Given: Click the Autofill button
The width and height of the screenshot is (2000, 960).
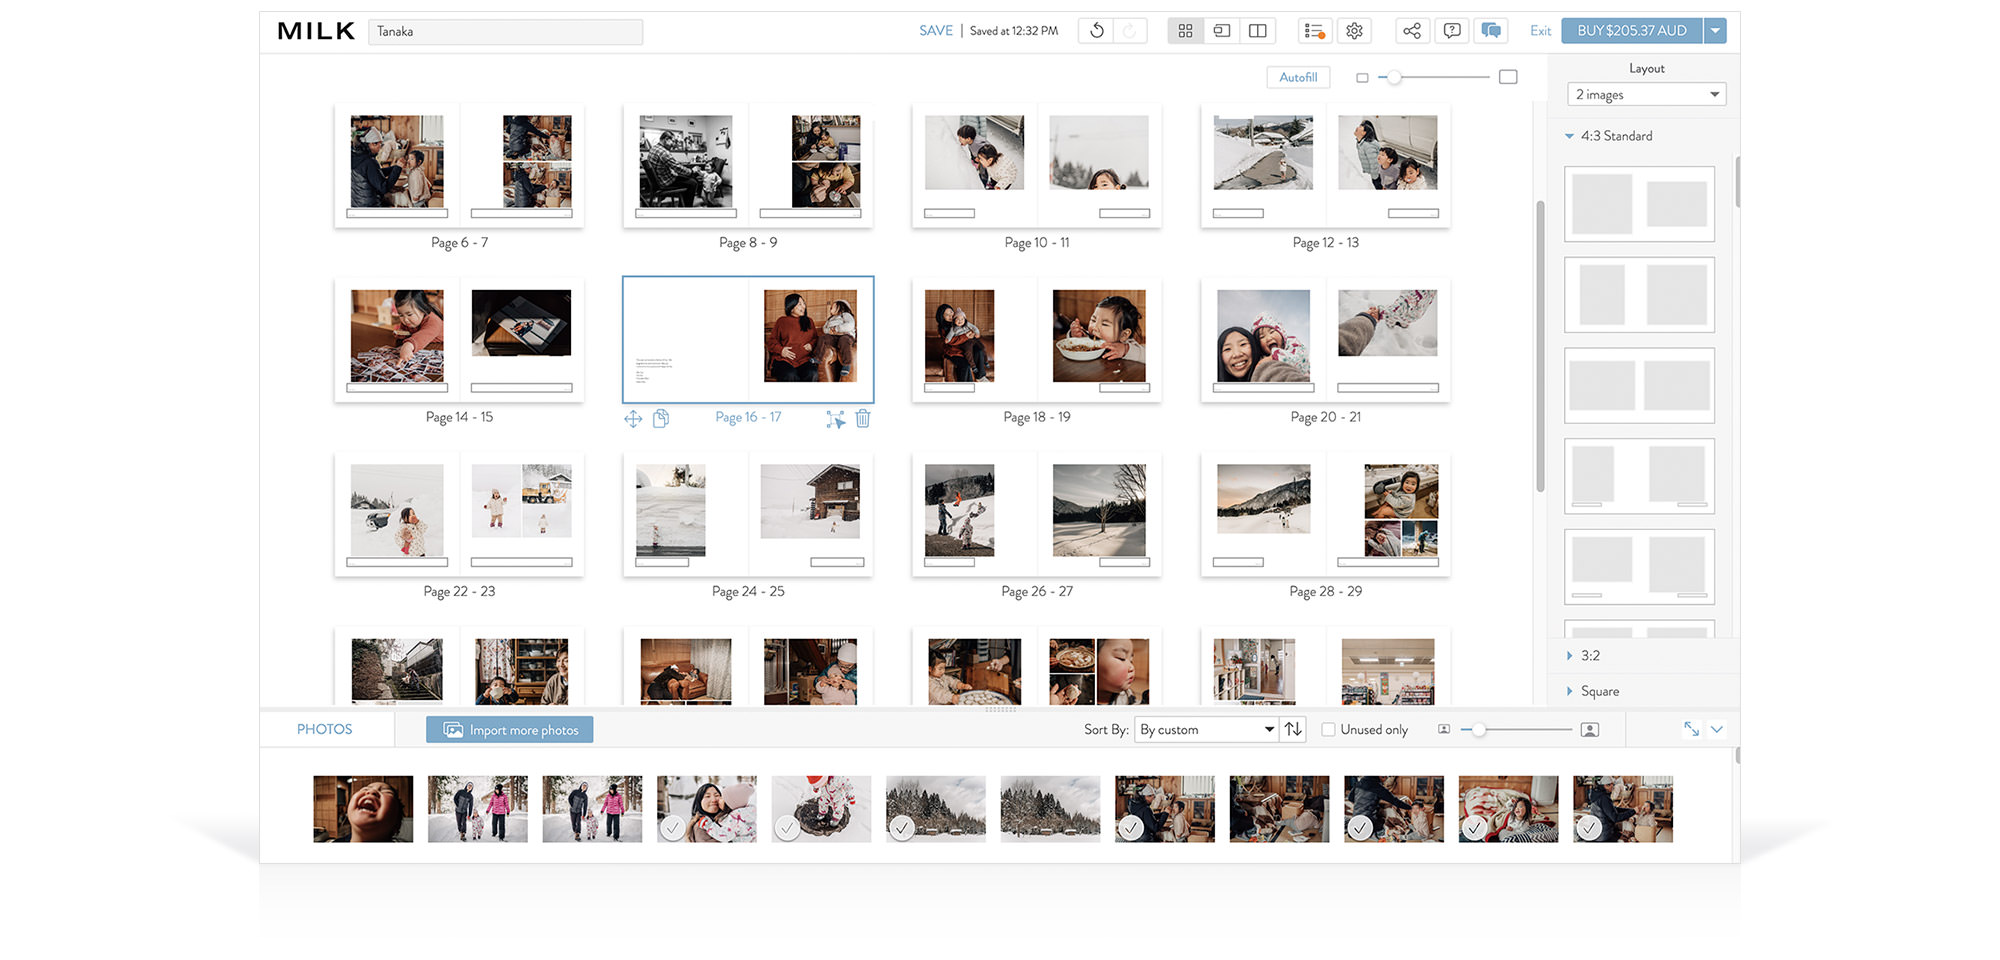Looking at the screenshot, I should [x=1298, y=77].
